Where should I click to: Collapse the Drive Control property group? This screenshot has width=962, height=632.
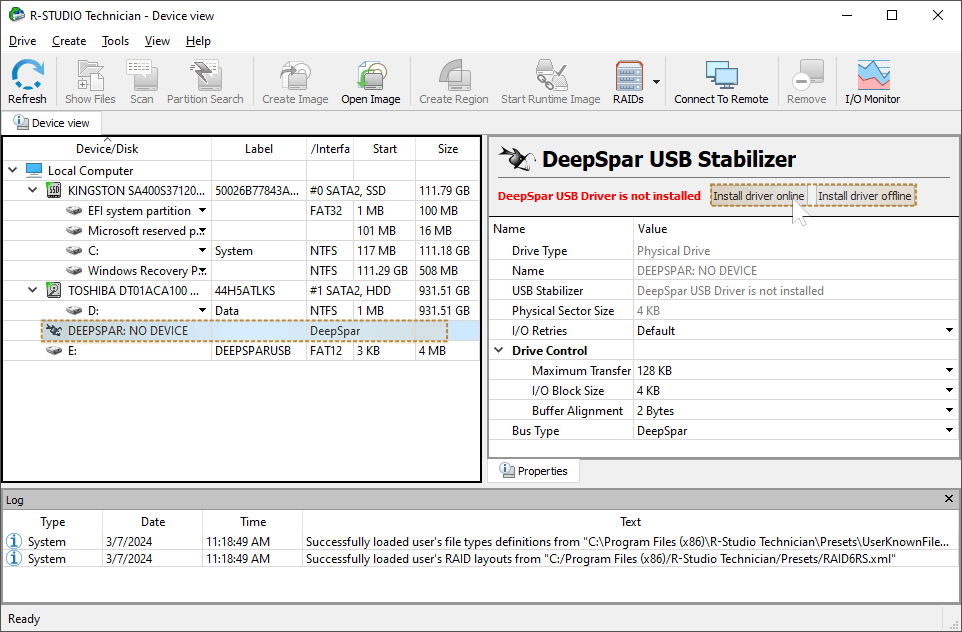tap(499, 350)
